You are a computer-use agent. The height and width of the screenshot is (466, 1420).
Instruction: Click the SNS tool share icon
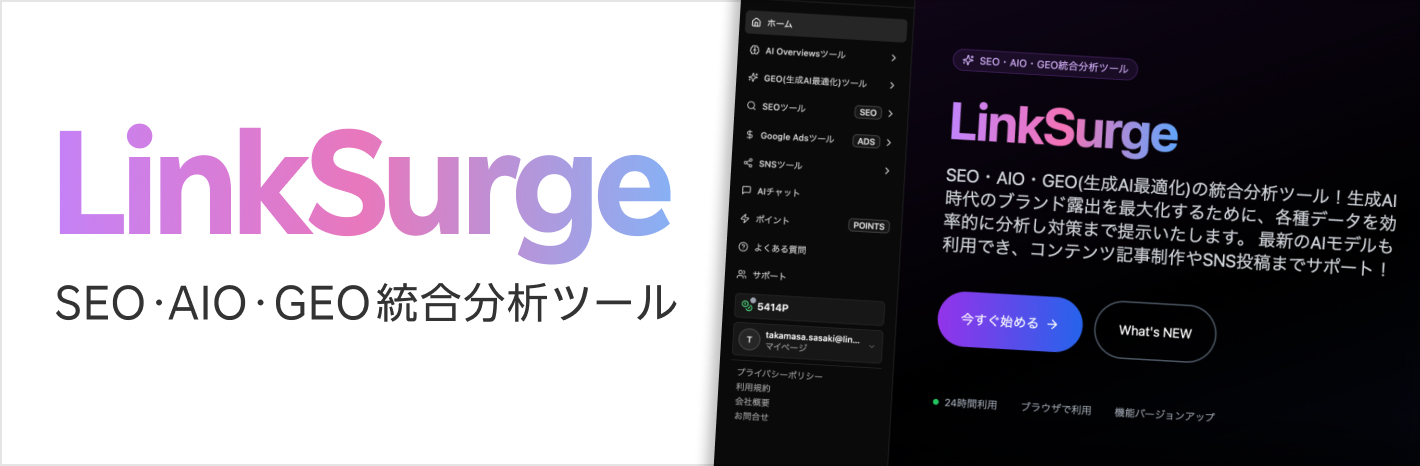click(x=748, y=163)
